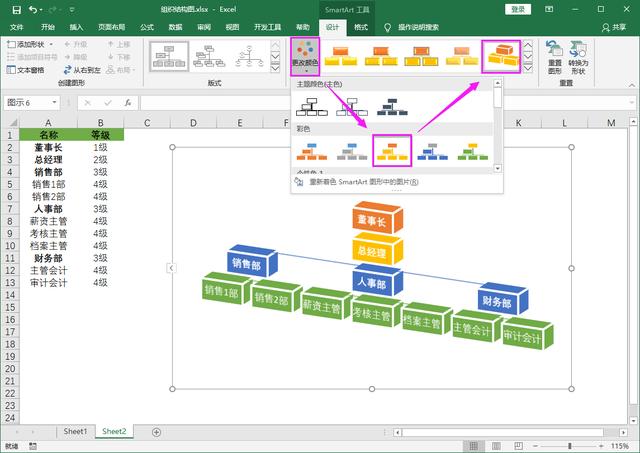640x453 pixels.
Task: Switch to Normal view icon
Action: click(x=473, y=446)
